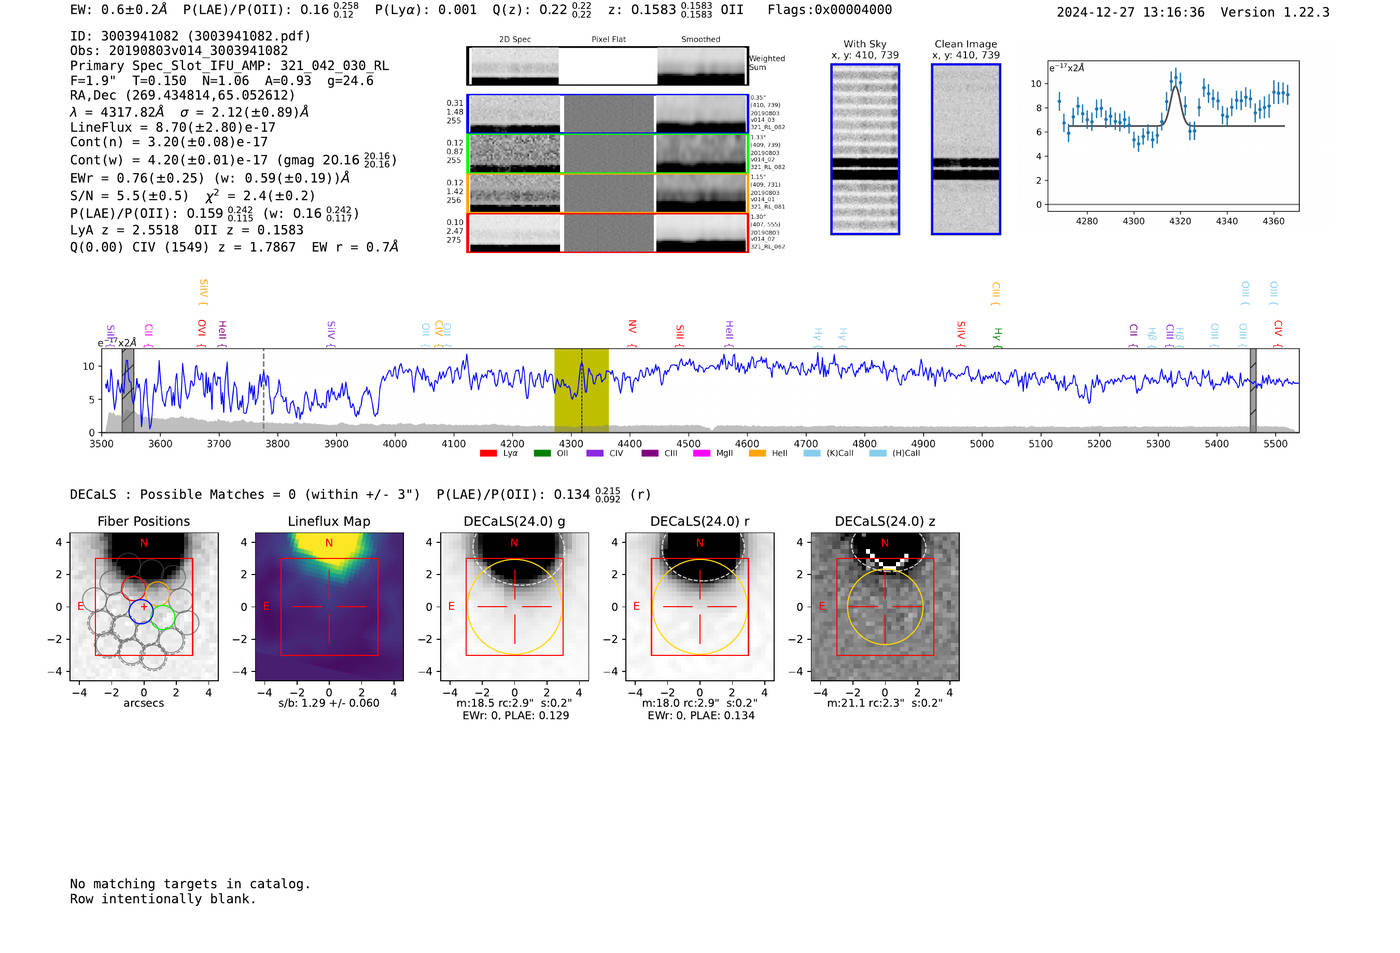This screenshot has height=953, width=1400.
Task: Click the red Lyα legend swatch
Action: click(488, 453)
